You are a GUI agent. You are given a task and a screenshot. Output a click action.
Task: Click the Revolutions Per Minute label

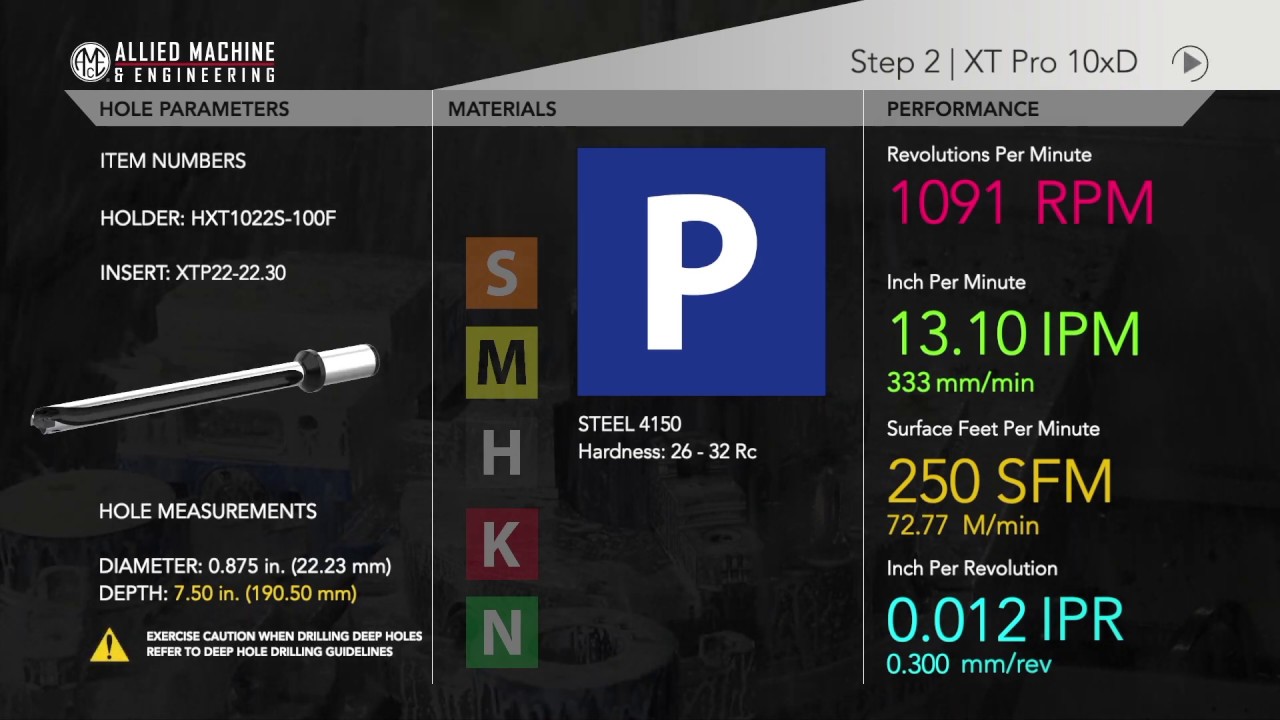pos(989,154)
